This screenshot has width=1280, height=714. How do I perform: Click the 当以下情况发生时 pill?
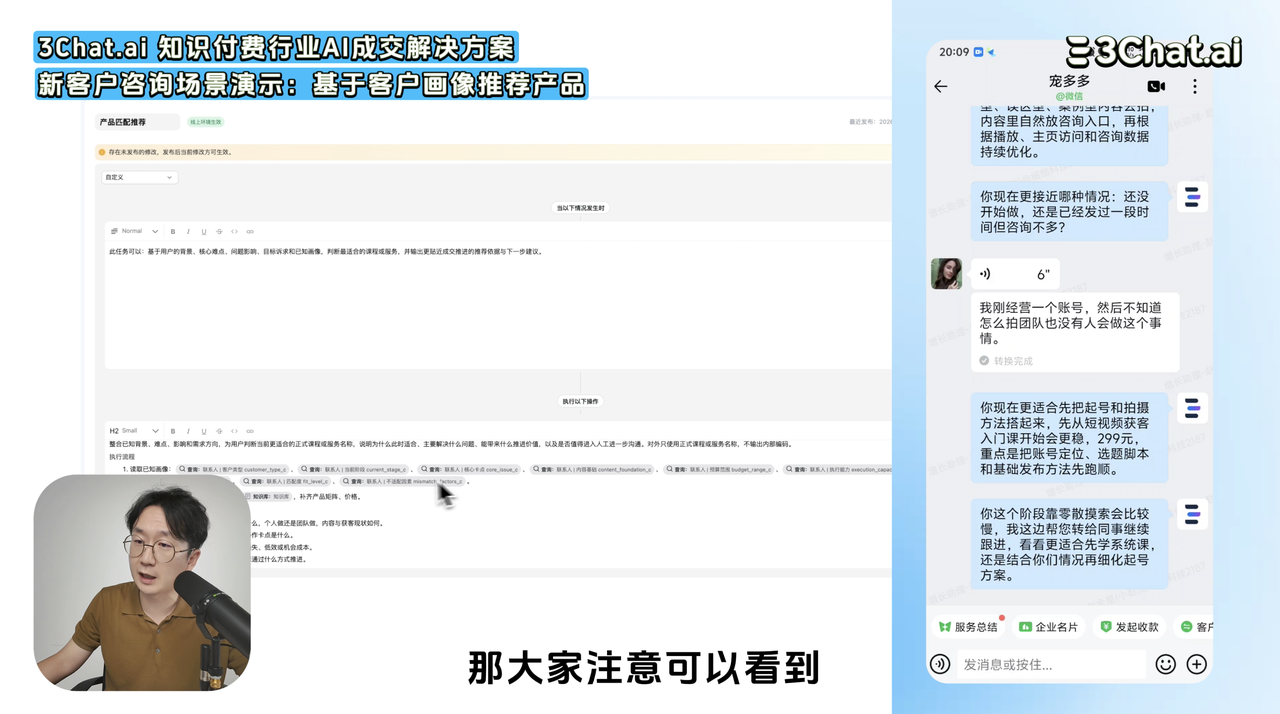pyautogui.click(x=580, y=208)
